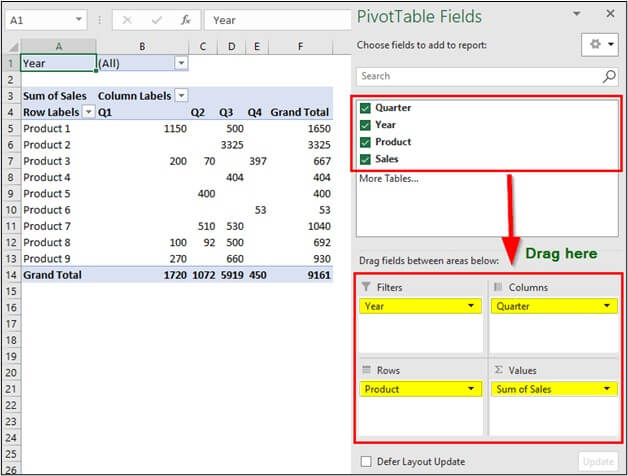This screenshot has width=628, height=476.
Task: Select the Product 3 row label
Action: (46, 161)
